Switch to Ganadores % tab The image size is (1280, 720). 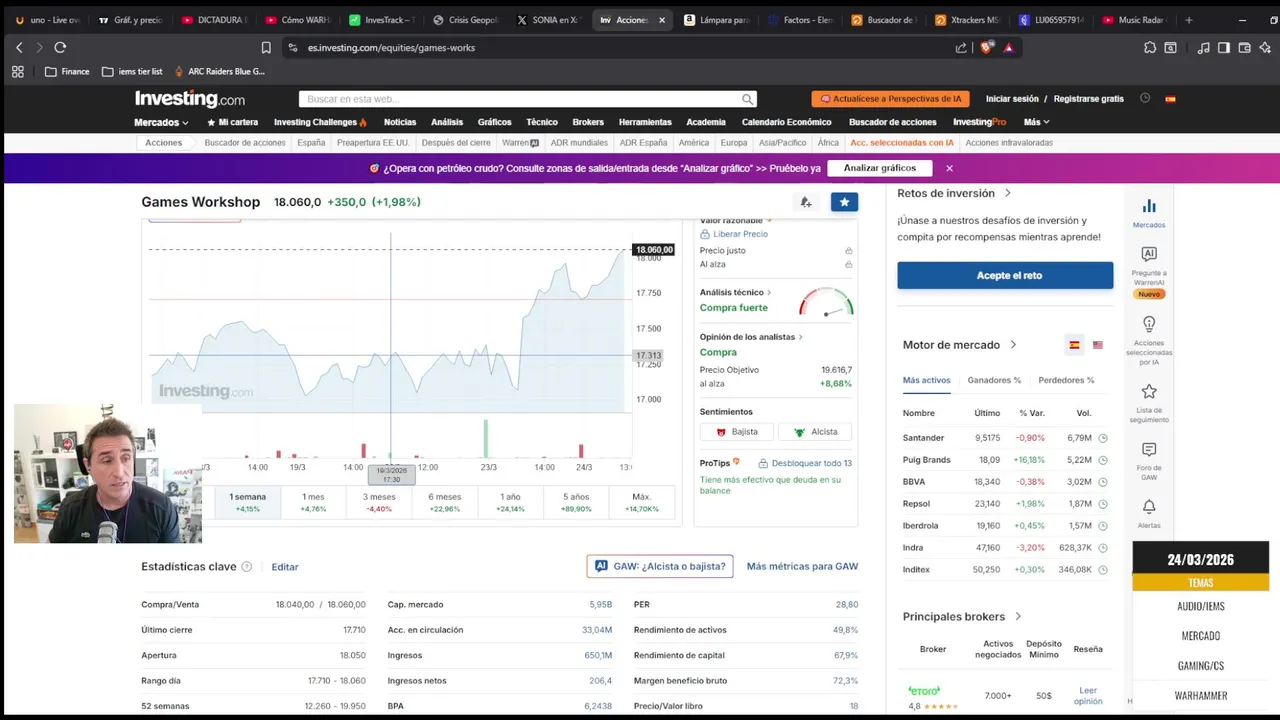(x=994, y=380)
